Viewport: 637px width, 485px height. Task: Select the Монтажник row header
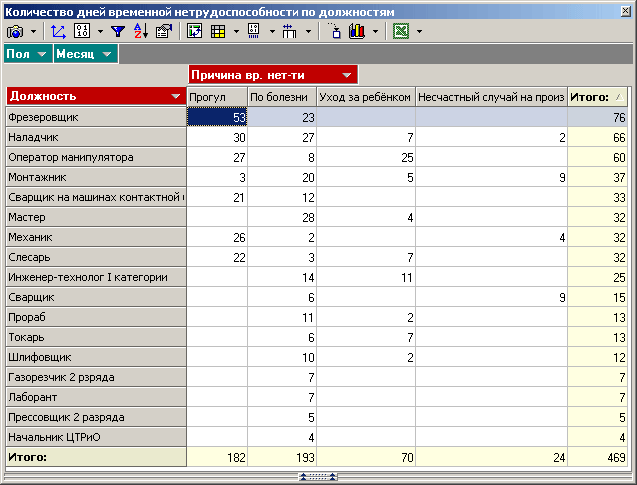click(x=96, y=177)
